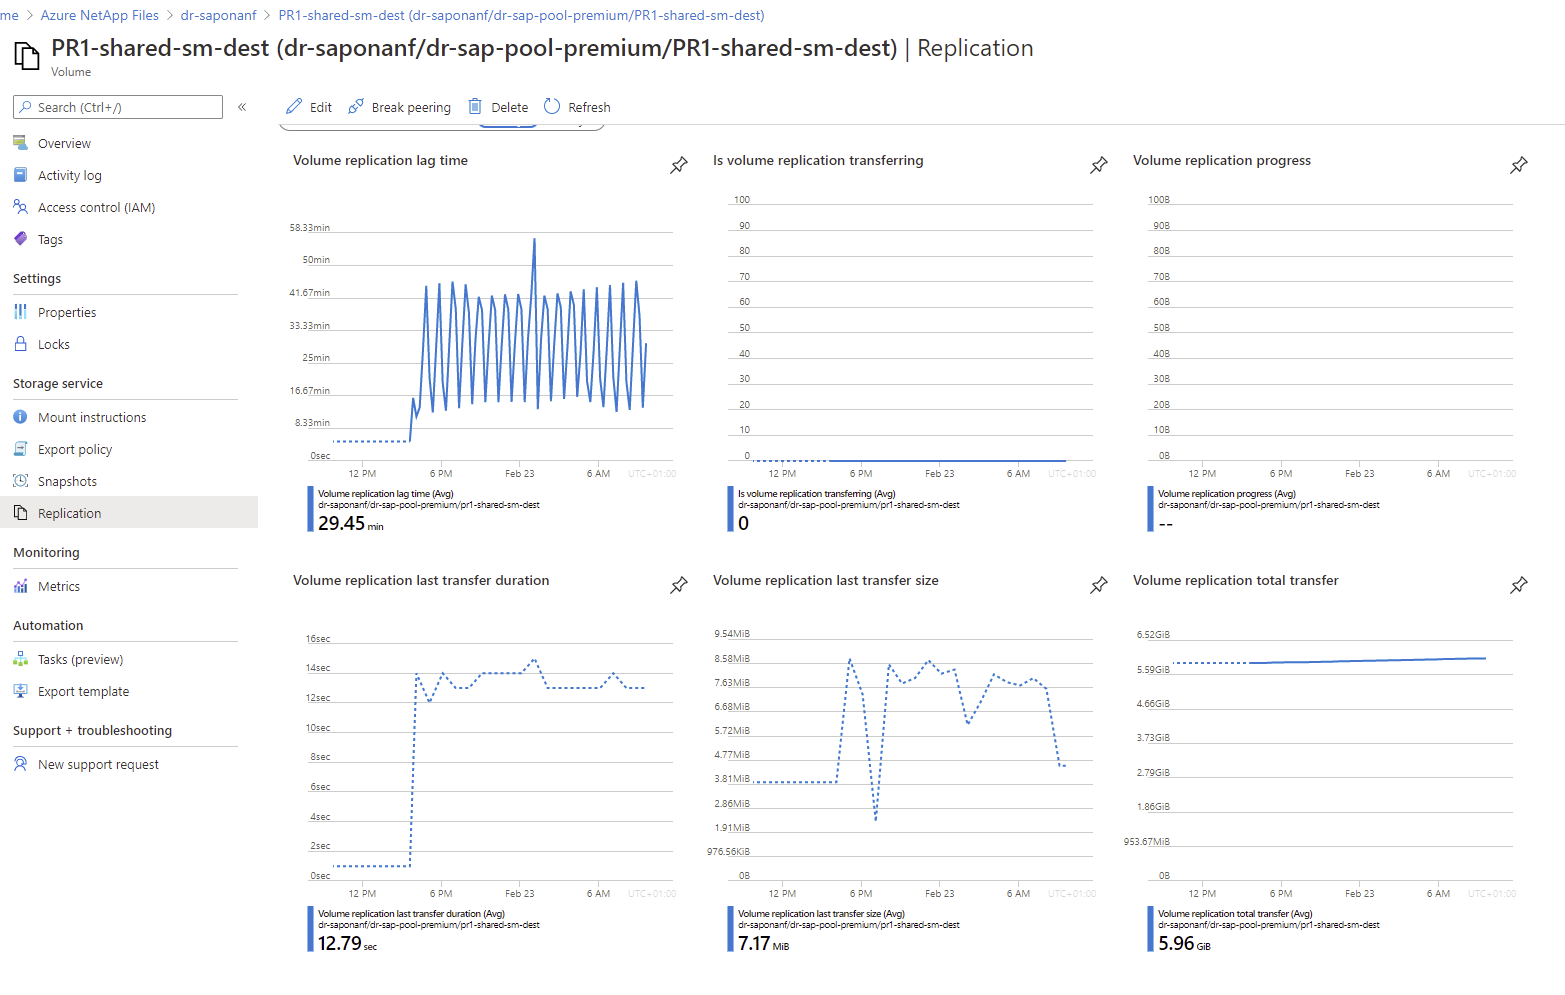The width and height of the screenshot is (1565, 995).
Task: Open the Overview menu item
Action: [64, 144]
